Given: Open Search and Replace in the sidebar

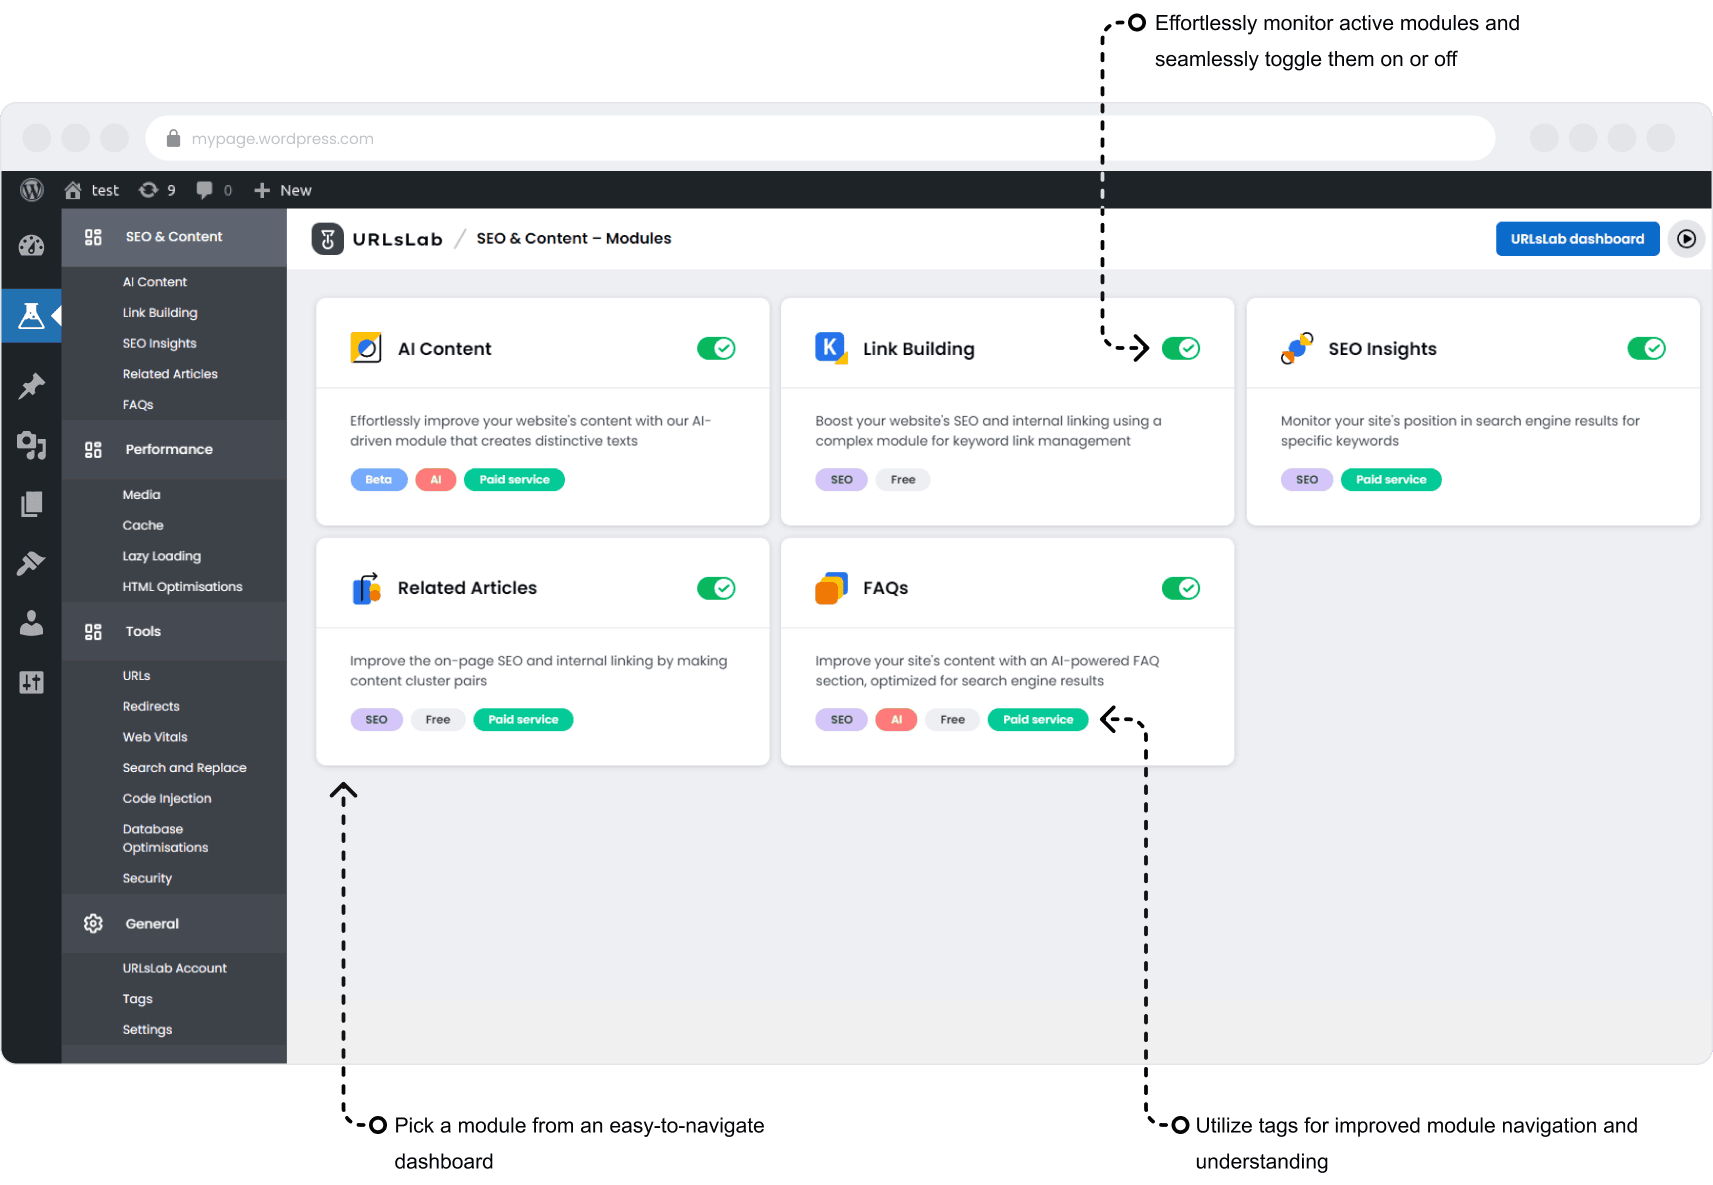Looking at the screenshot, I should point(184,768).
